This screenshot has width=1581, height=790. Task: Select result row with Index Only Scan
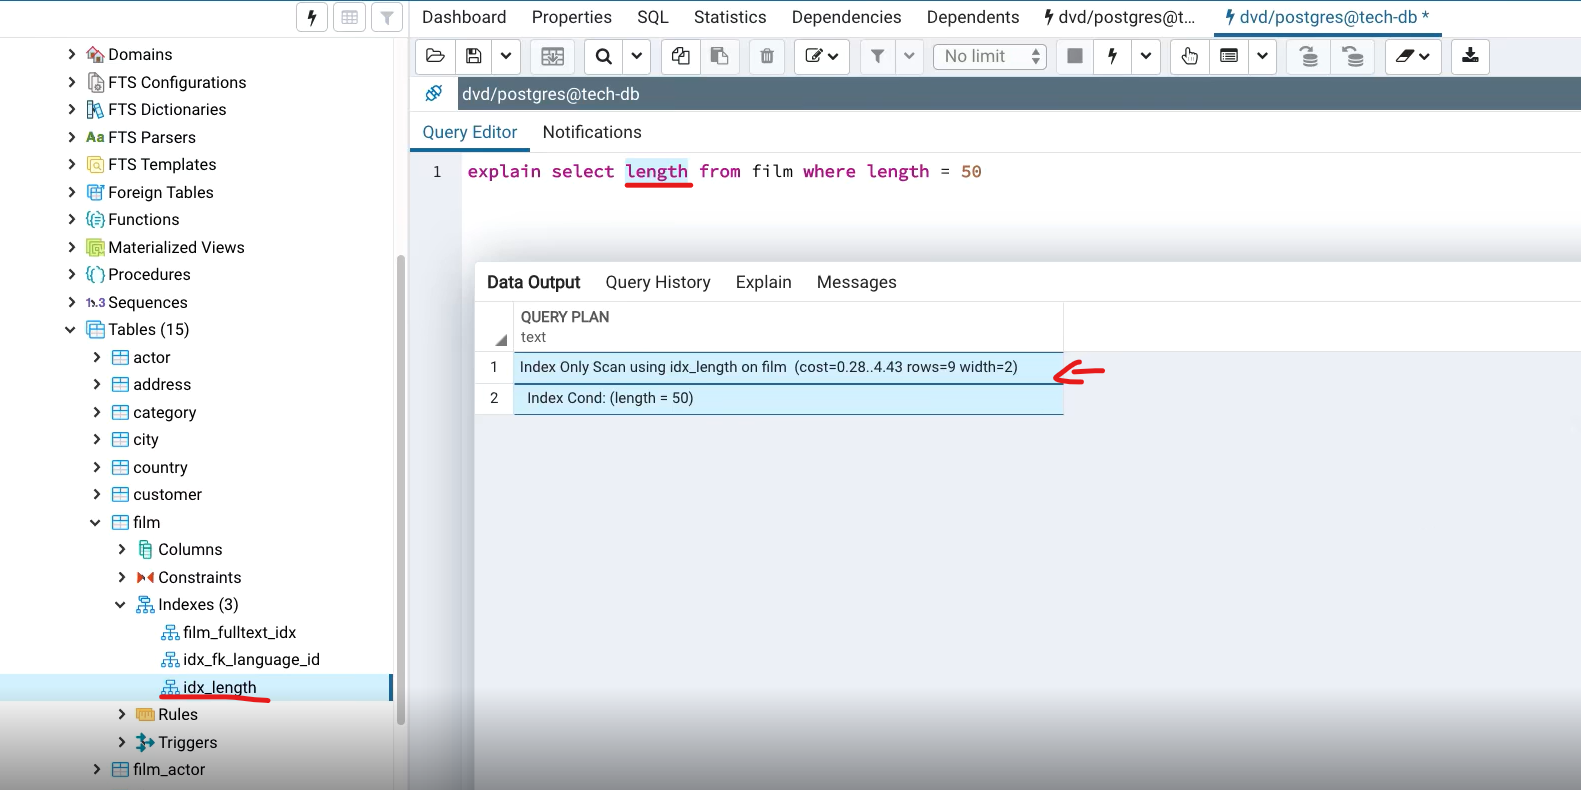788,367
